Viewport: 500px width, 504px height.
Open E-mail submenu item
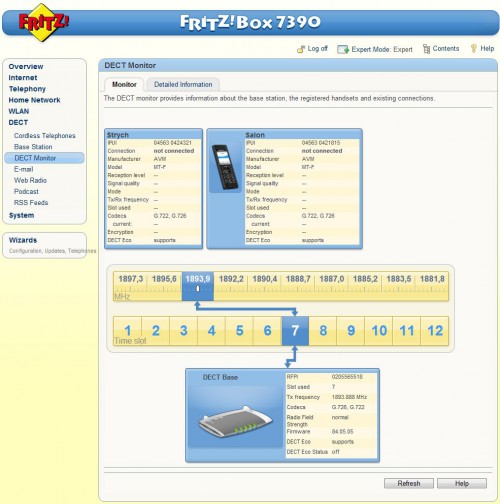coord(23,169)
